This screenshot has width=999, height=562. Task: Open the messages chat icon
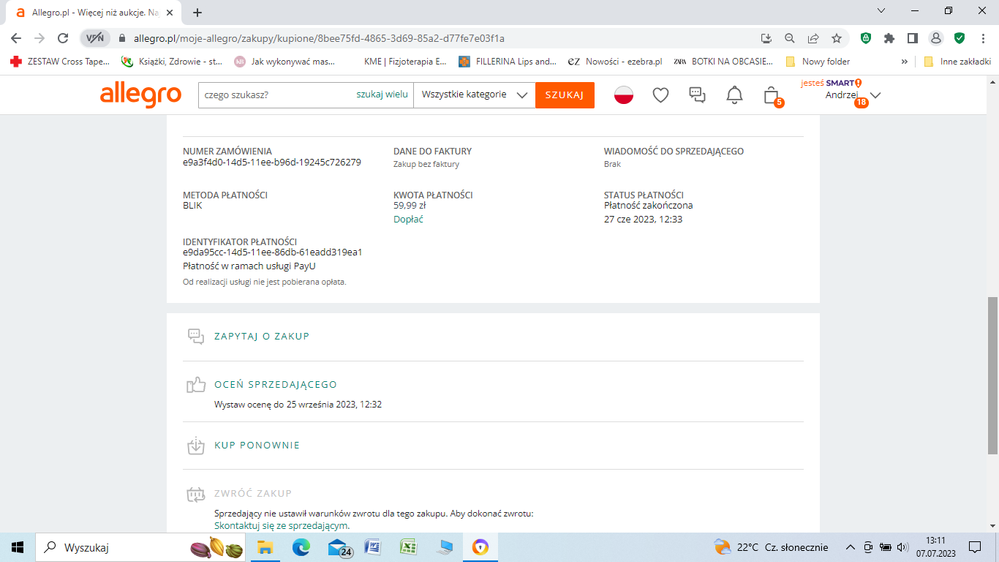pyautogui.click(x=697, y=95)
